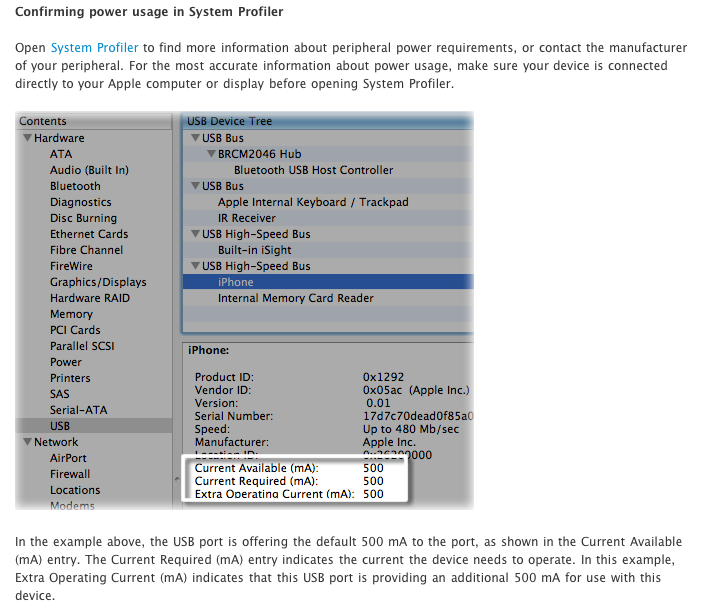Select Ethernet Cards in the sidebar
Image resolution: width=721 pixels, height=608 pixels.
point(89,234)
